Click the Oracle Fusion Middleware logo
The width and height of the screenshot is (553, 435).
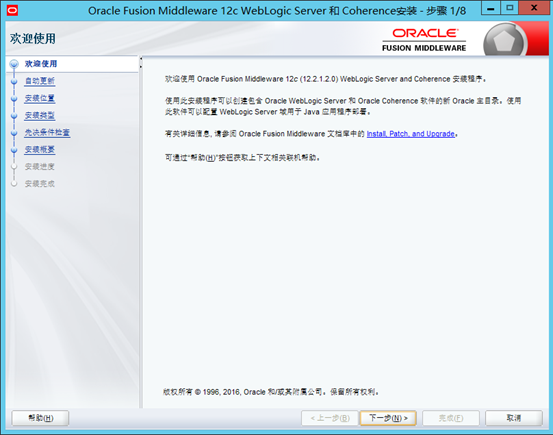(x=424, y=40)
